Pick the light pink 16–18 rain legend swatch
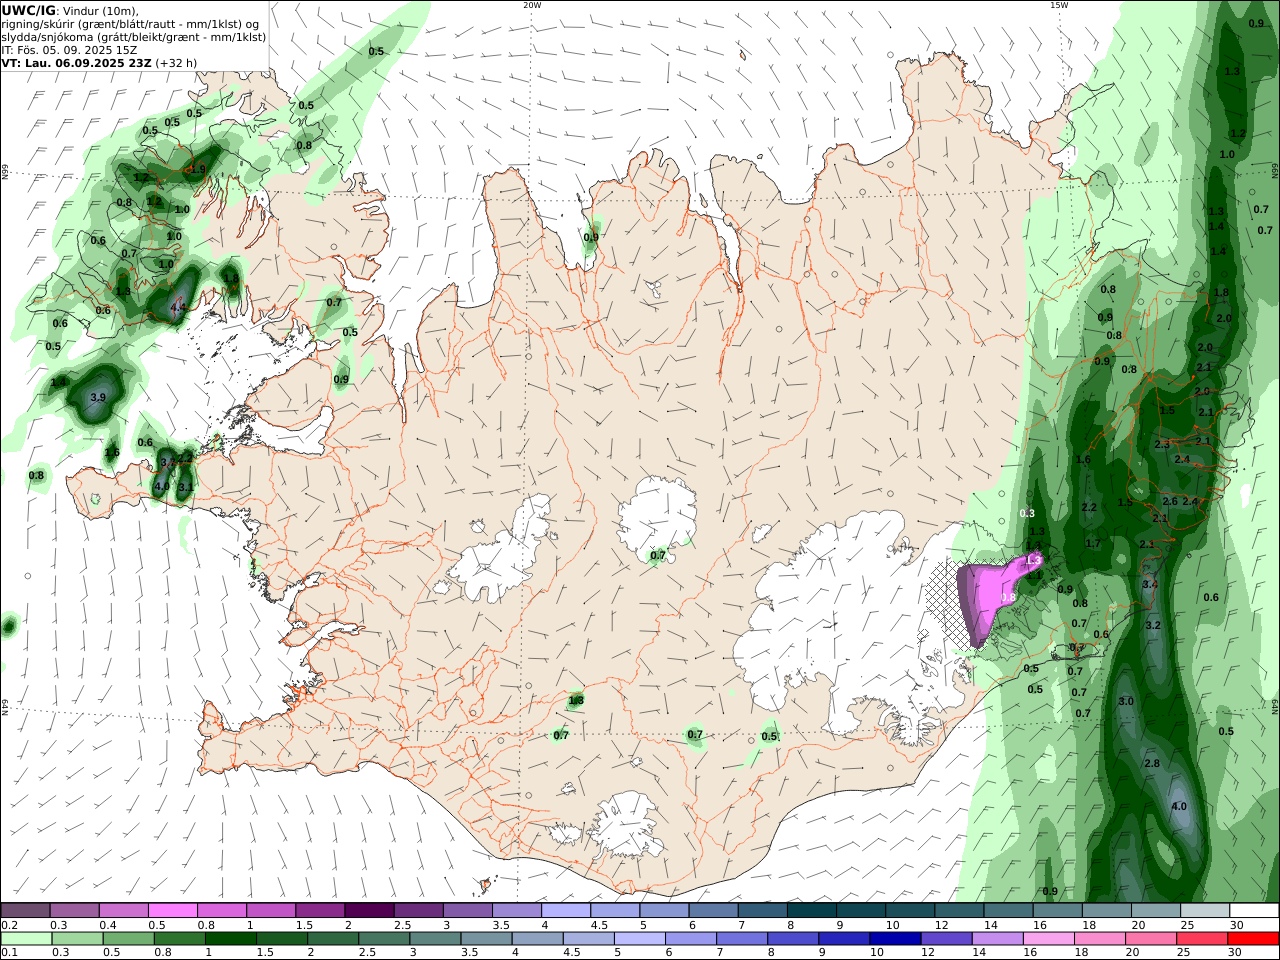Image resolution: width=1280 pixels, height=960 pixels. point(1048,938)
